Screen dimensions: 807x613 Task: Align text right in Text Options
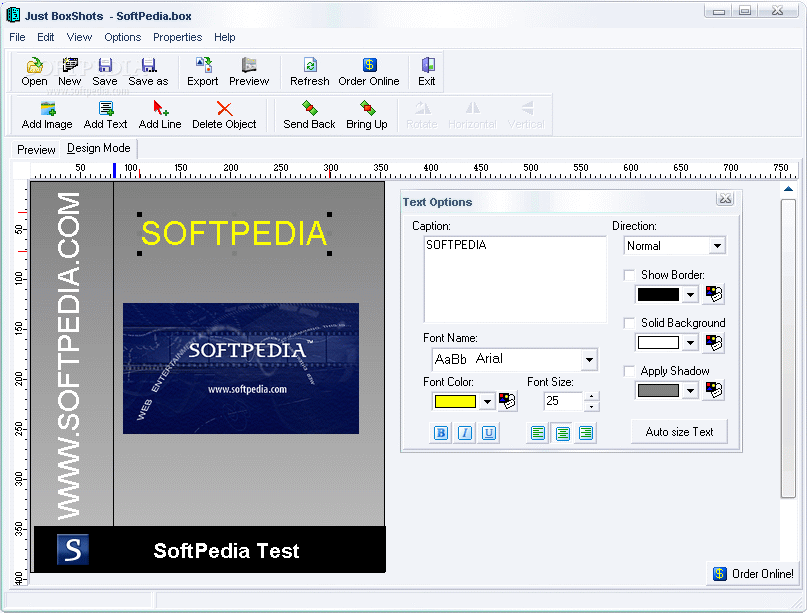586,433
